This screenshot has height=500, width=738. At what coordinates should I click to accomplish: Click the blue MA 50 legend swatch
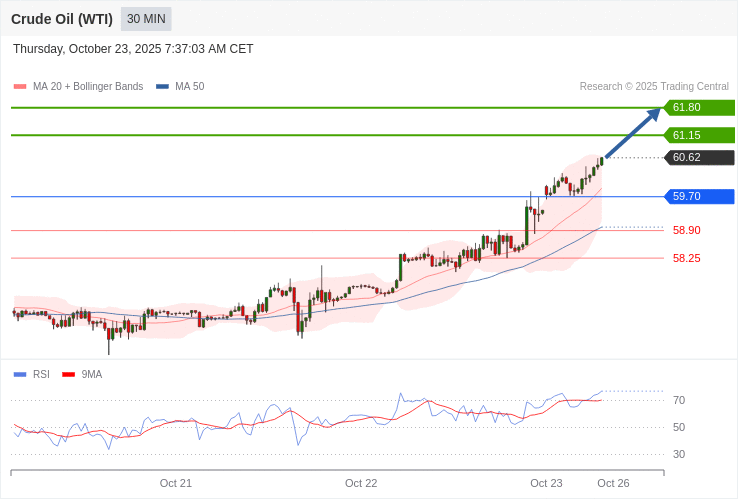162,87
